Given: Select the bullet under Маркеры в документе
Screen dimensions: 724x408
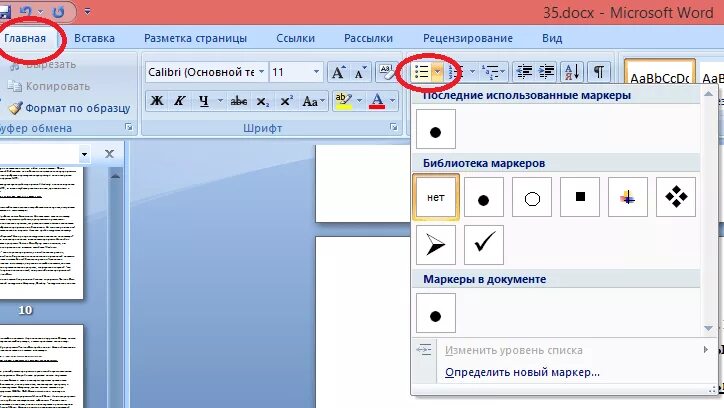Looking at the screenshot, I should tap(435, 313).
